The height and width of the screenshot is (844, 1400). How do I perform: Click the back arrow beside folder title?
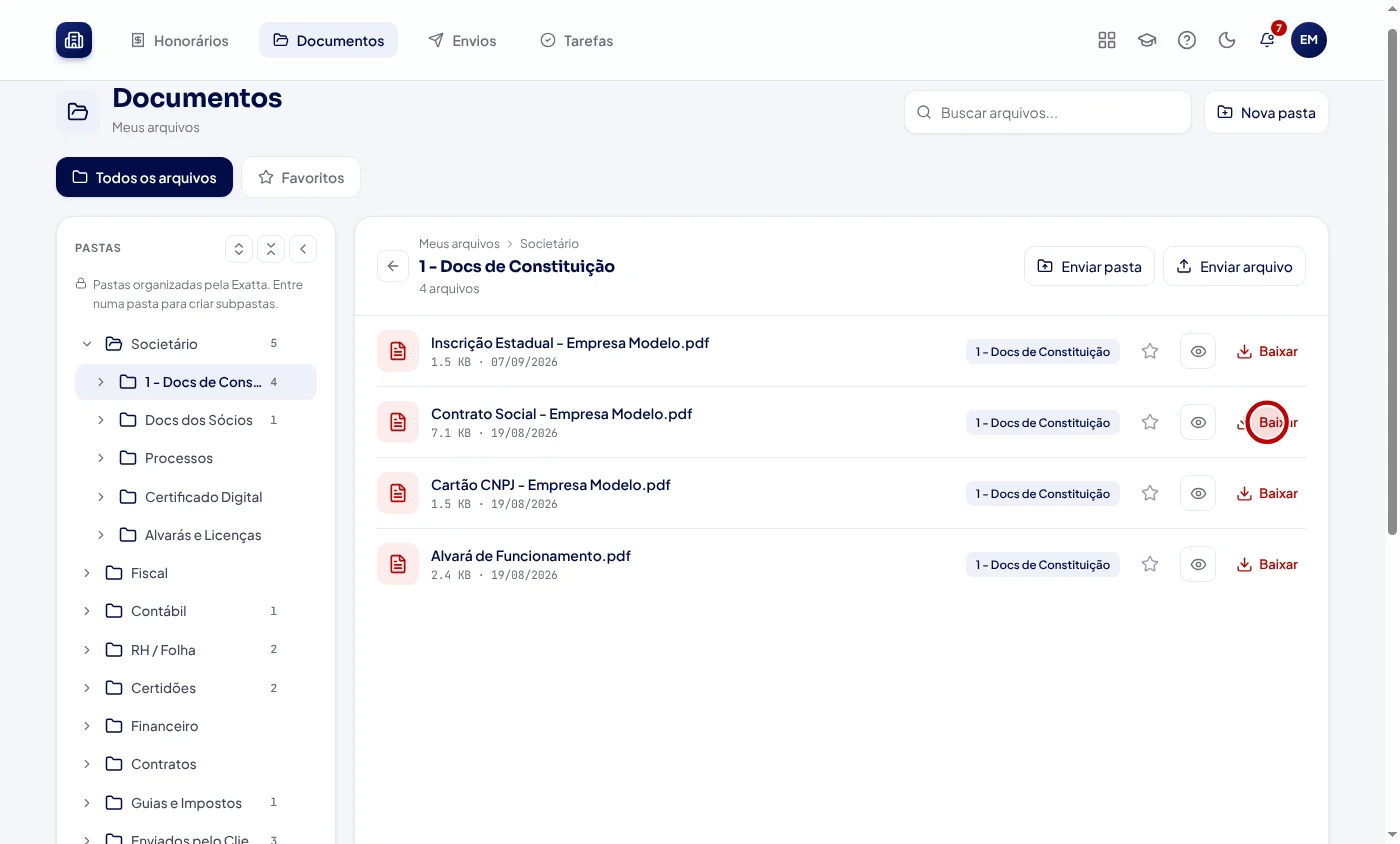393,266
